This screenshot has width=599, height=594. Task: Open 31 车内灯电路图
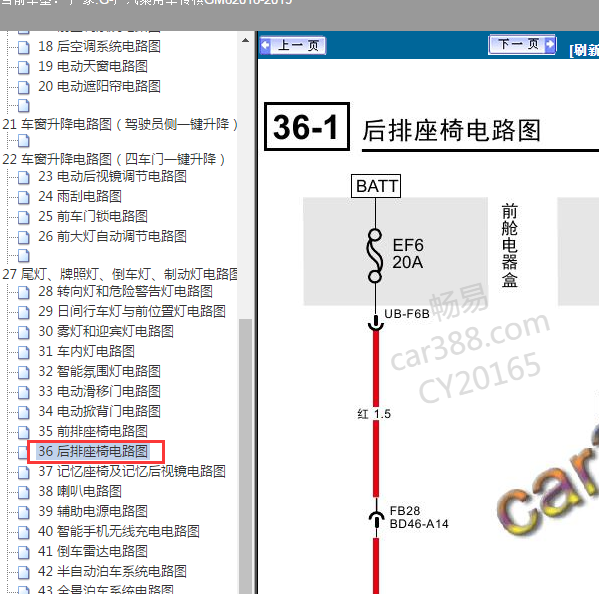86,351
